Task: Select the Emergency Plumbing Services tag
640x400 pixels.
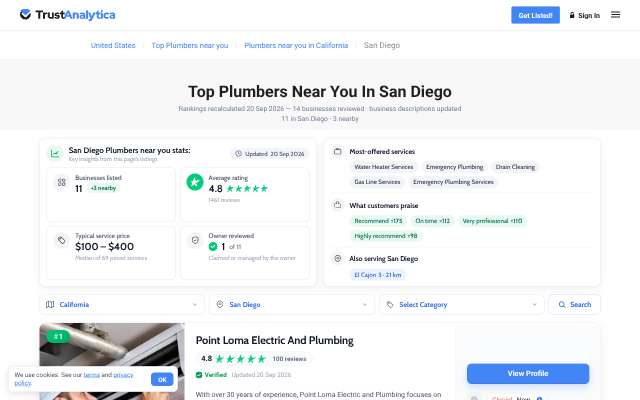Action: pos(453,182)
